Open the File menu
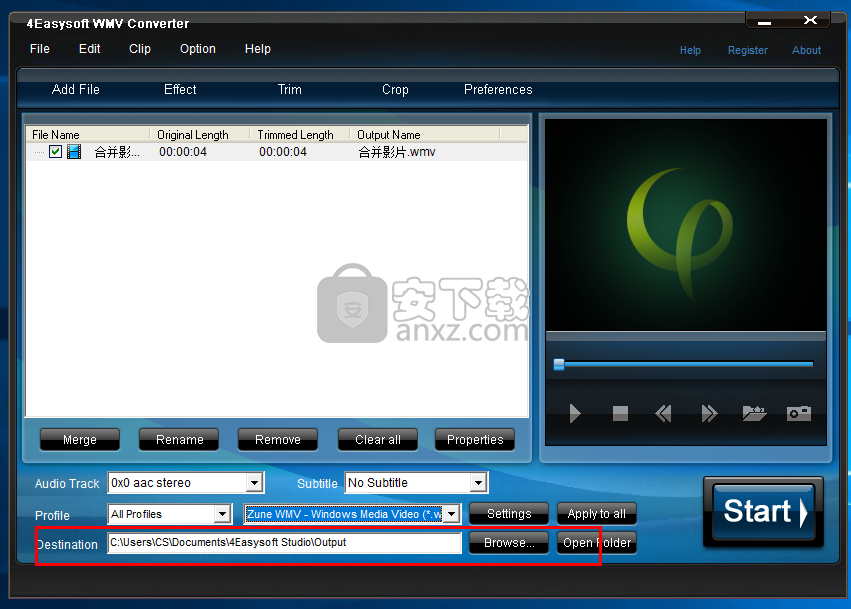 (40, 49)
